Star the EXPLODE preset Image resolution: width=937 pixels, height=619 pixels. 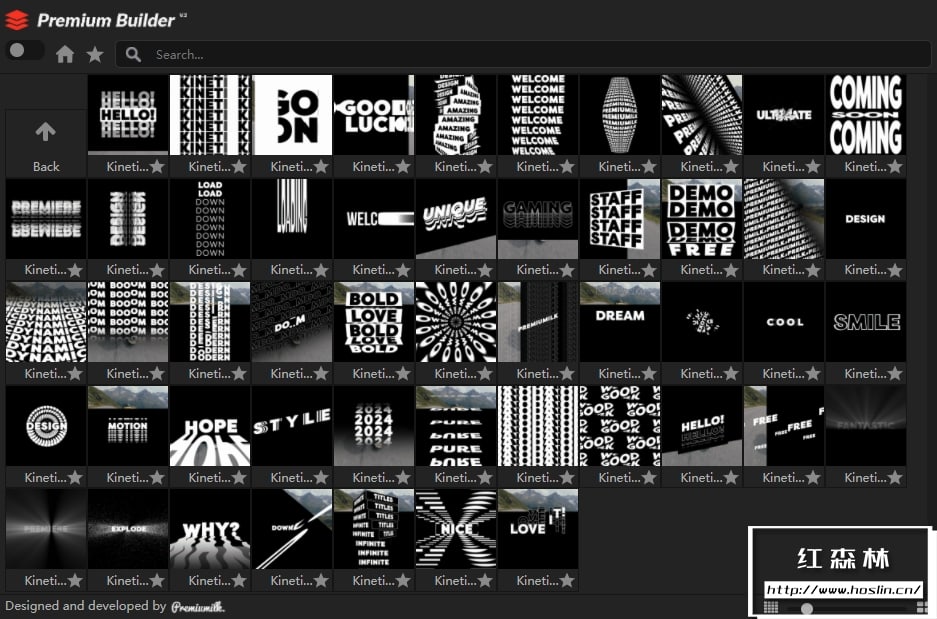point(157,580)
